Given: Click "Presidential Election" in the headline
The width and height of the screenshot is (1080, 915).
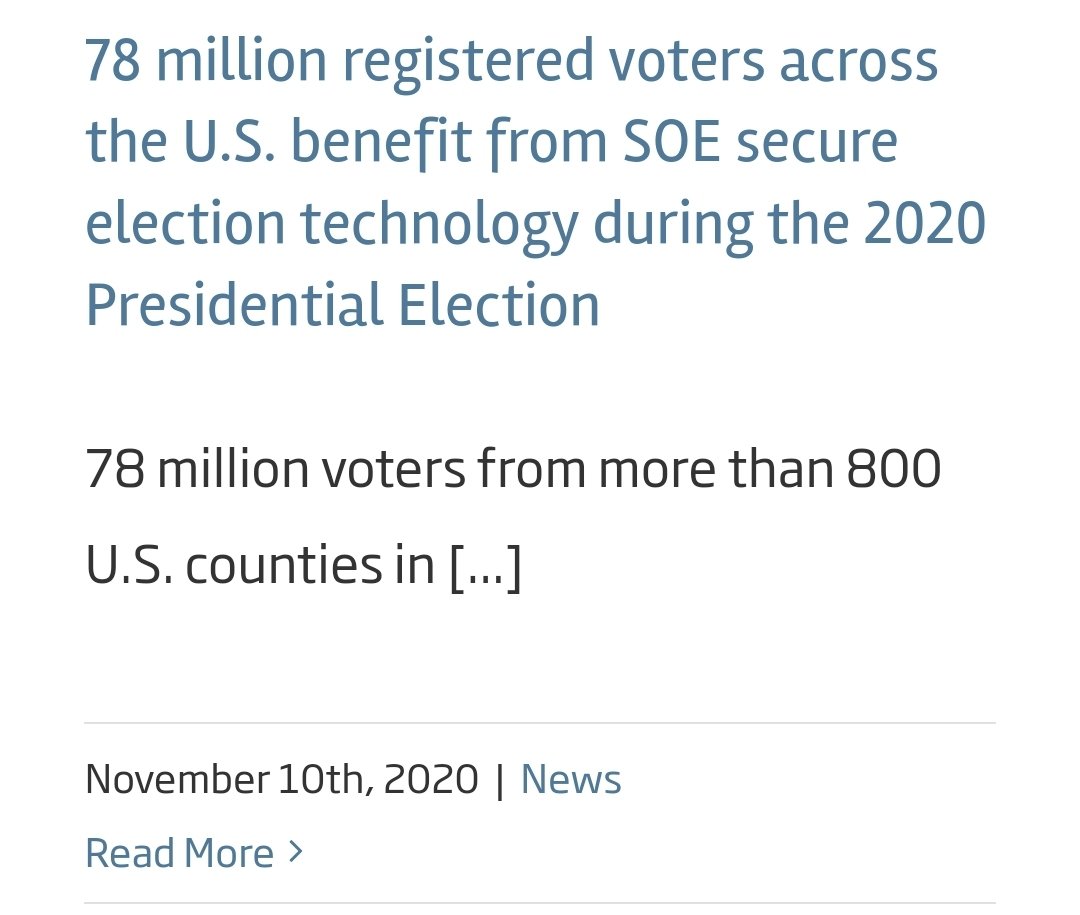Looking at the screenshot, I should (342, 305).
